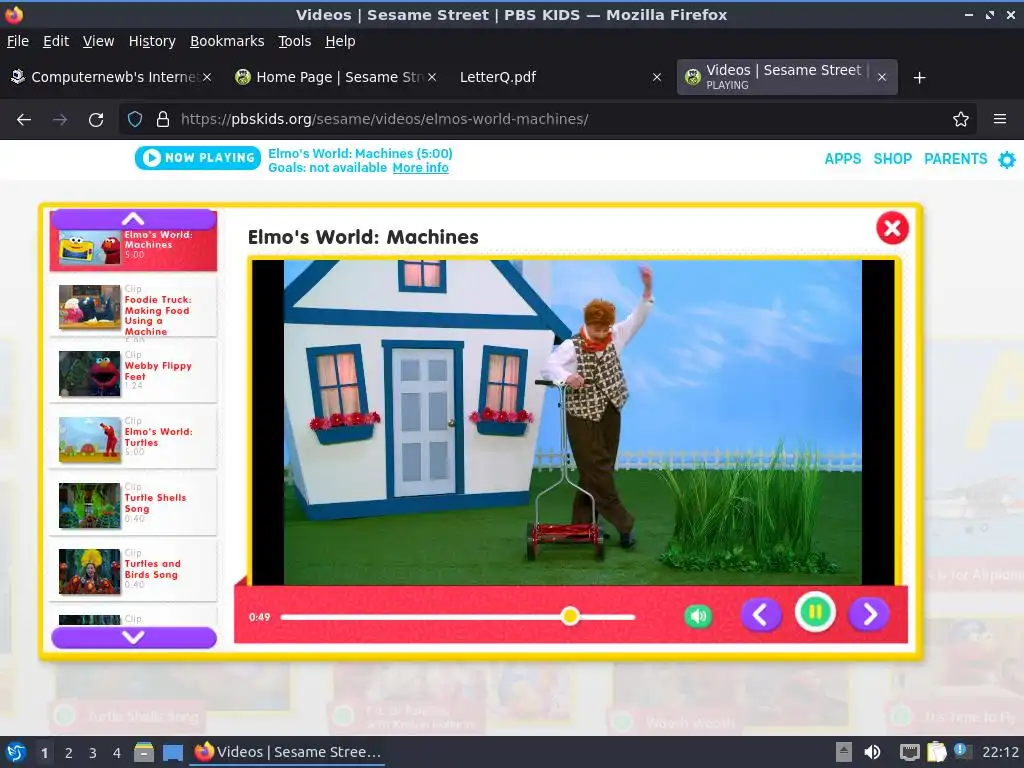Pause the video with the green pause button

(x=815, y=613)
